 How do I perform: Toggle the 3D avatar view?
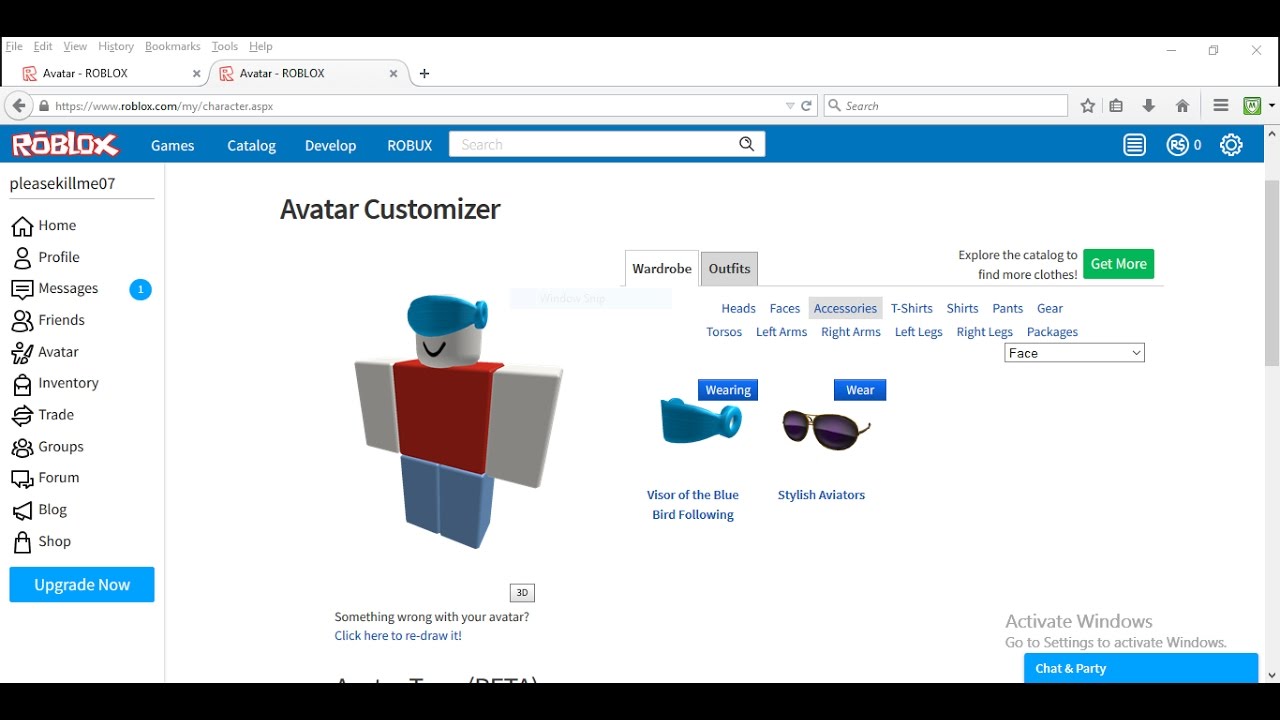click(522, 593)
